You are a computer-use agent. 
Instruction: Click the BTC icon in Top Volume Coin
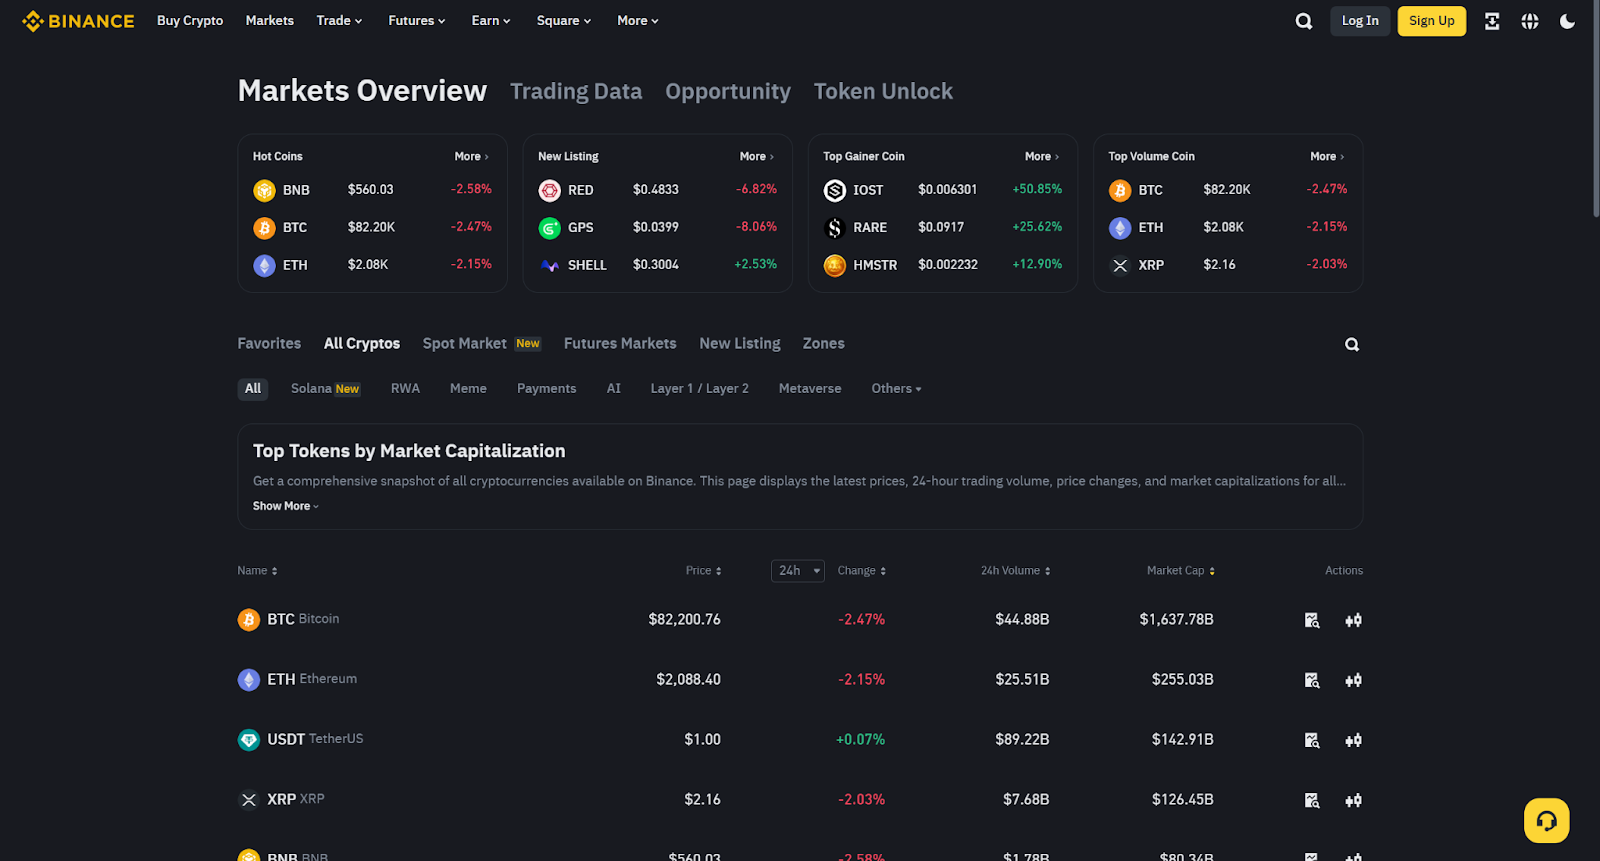pos(1120,190)
